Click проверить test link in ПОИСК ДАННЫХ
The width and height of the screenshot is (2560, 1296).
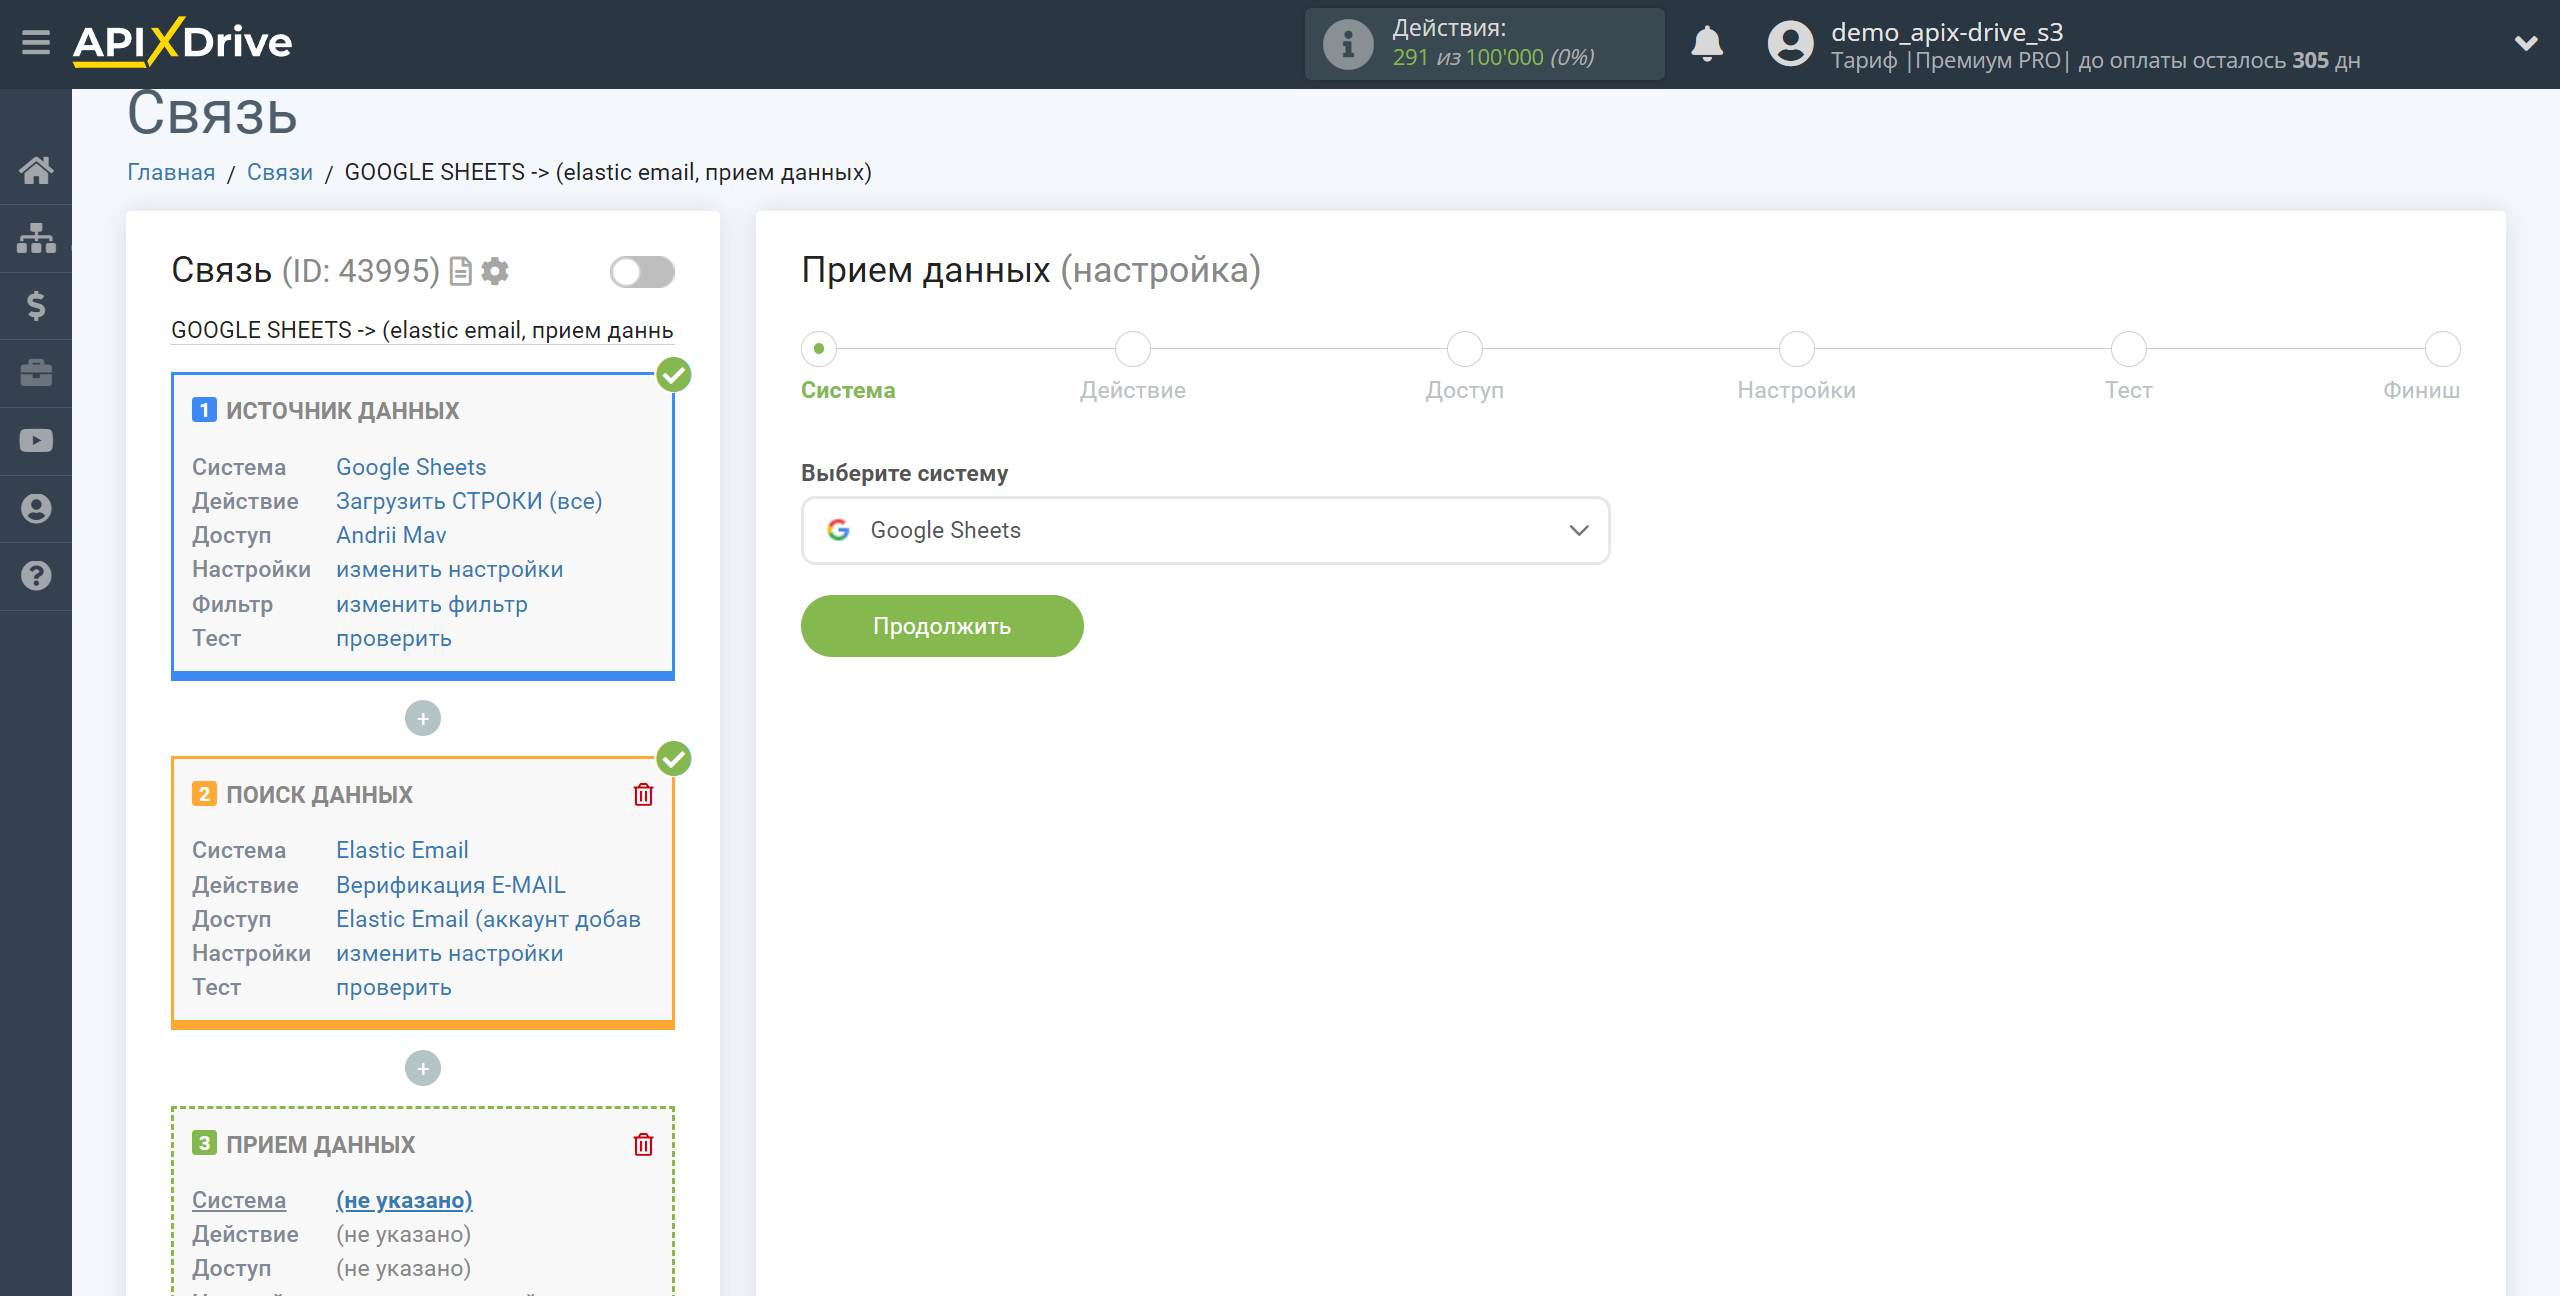pos(392,987)
